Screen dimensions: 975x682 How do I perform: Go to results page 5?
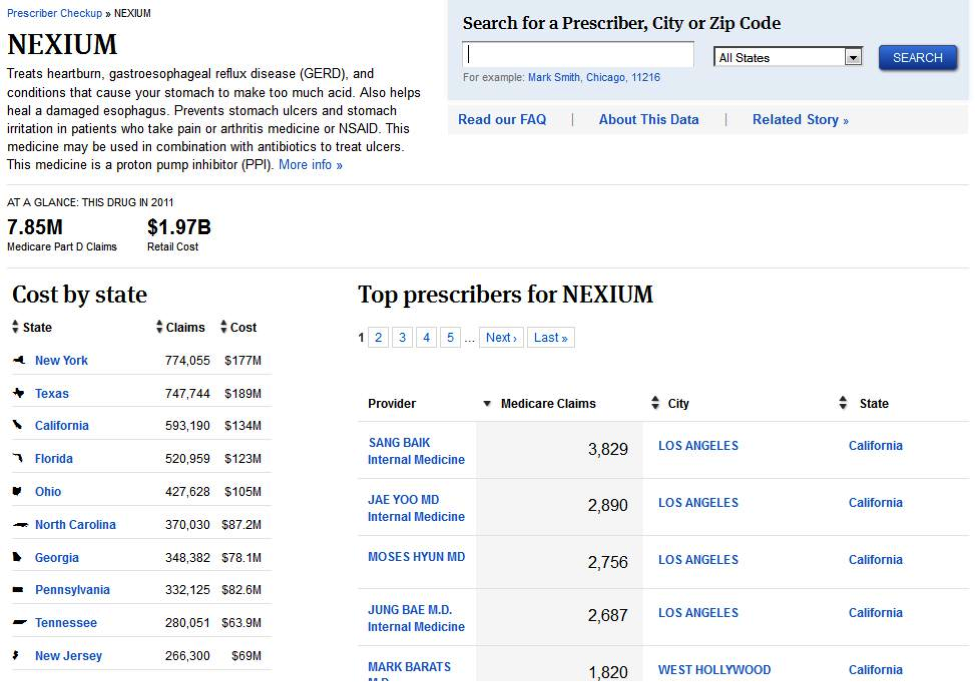tap(450, 338)
